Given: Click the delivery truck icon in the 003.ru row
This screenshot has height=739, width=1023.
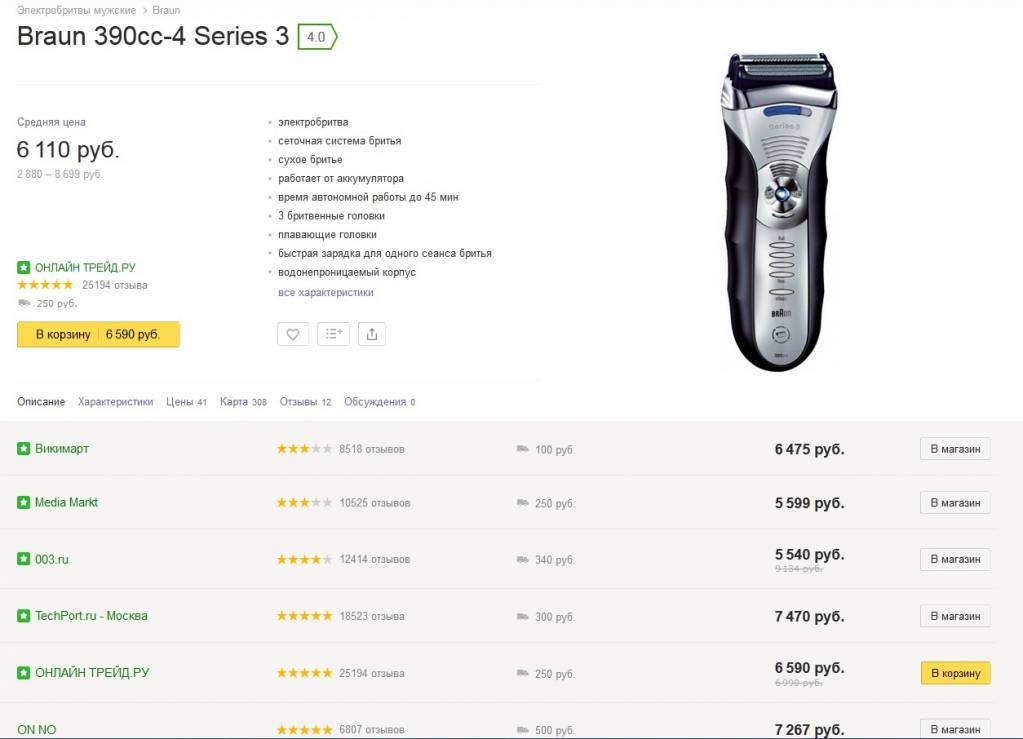Looking at the screenshot, I should [x=523, y=559].
